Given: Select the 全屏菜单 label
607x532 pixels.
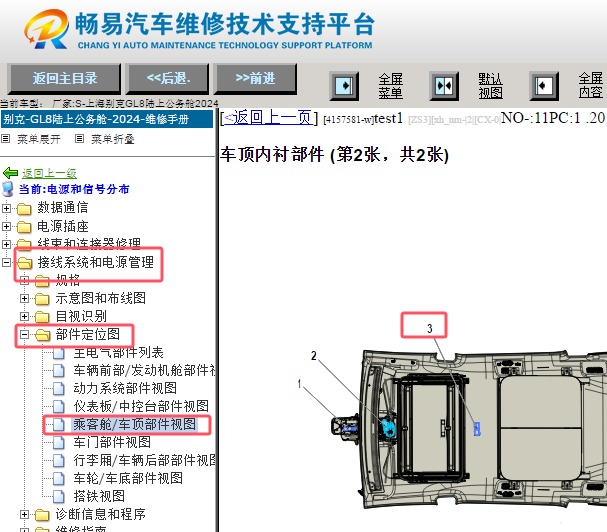Looking at the screenshot, I should pos(391,86).
